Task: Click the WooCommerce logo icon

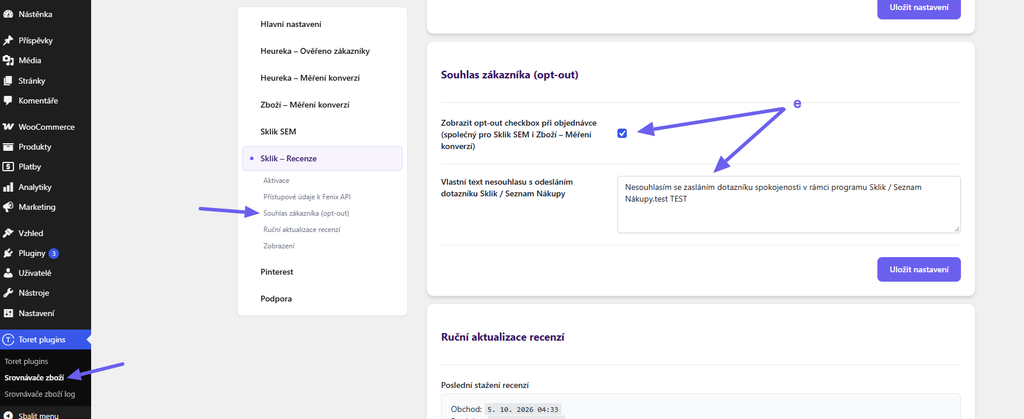Action: coord(8,127)
